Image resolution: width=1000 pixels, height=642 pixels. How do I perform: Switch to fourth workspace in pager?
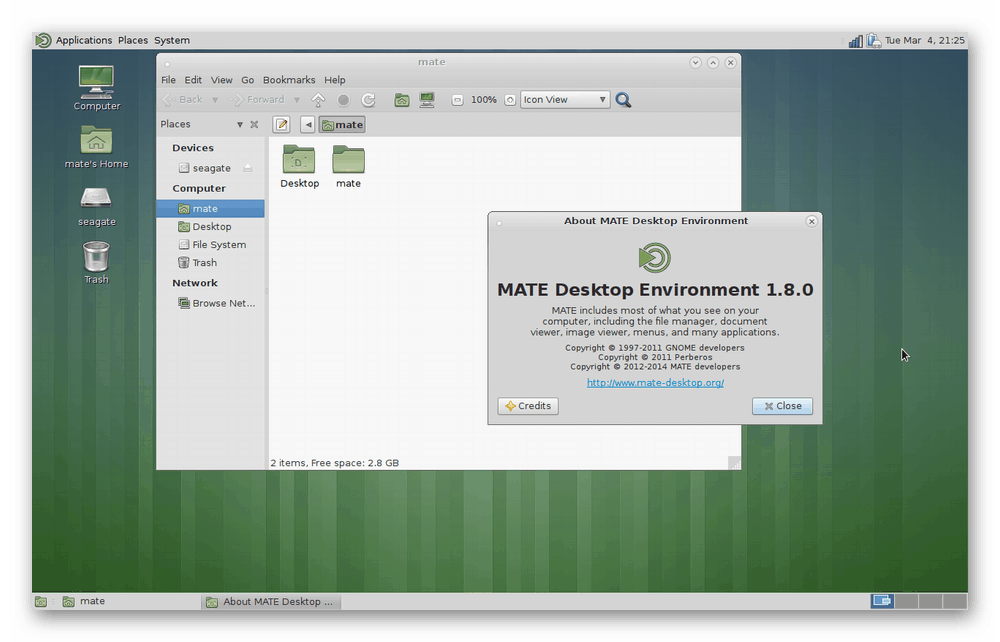click(x=955, y=601)
